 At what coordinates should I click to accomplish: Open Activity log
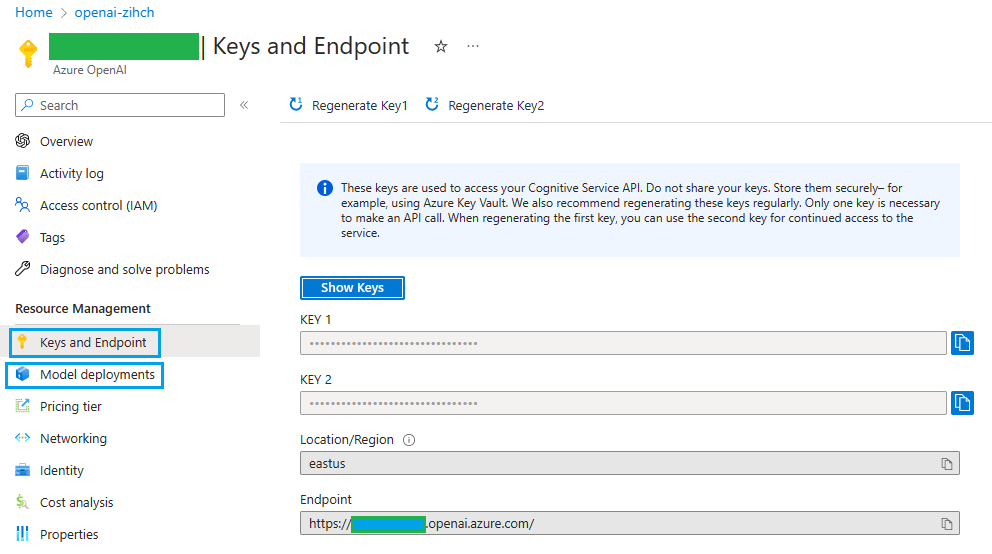71,173
